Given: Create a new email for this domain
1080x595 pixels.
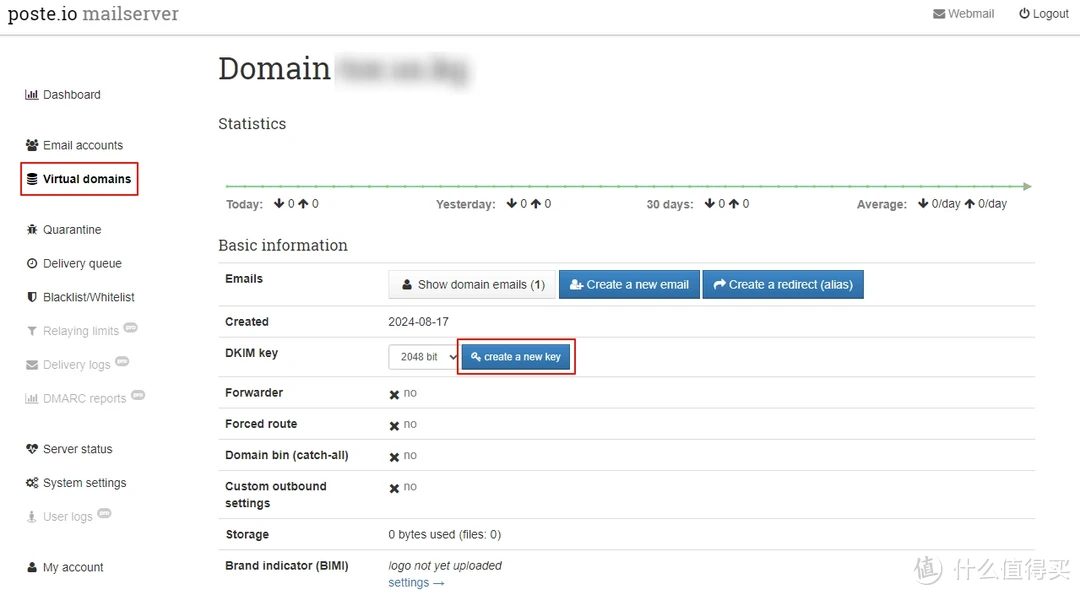Looking at the screenshot, I should [629, 284].
